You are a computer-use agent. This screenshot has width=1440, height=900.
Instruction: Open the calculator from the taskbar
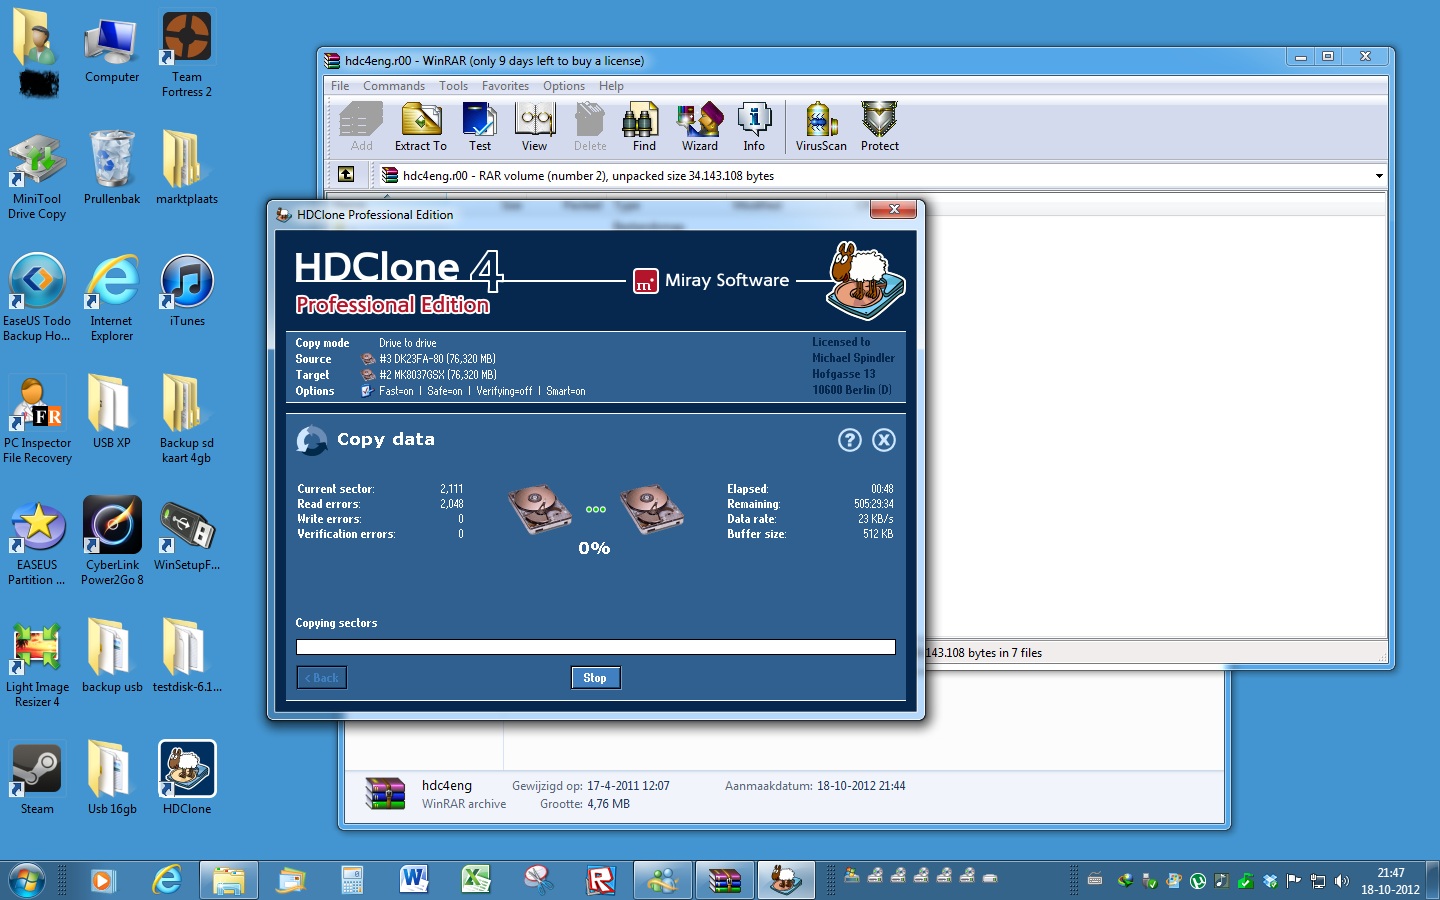coord(352,880)
